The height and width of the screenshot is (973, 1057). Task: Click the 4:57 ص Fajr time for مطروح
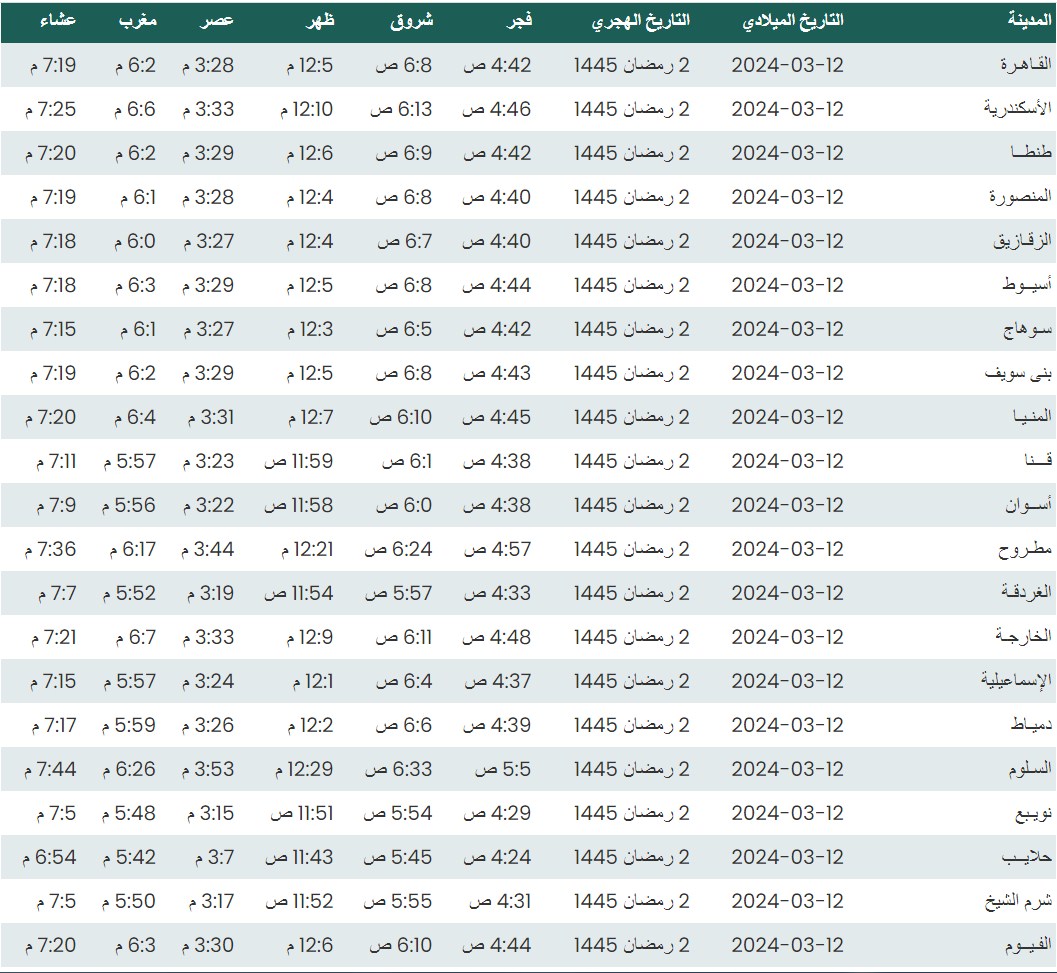coord(497,549)
